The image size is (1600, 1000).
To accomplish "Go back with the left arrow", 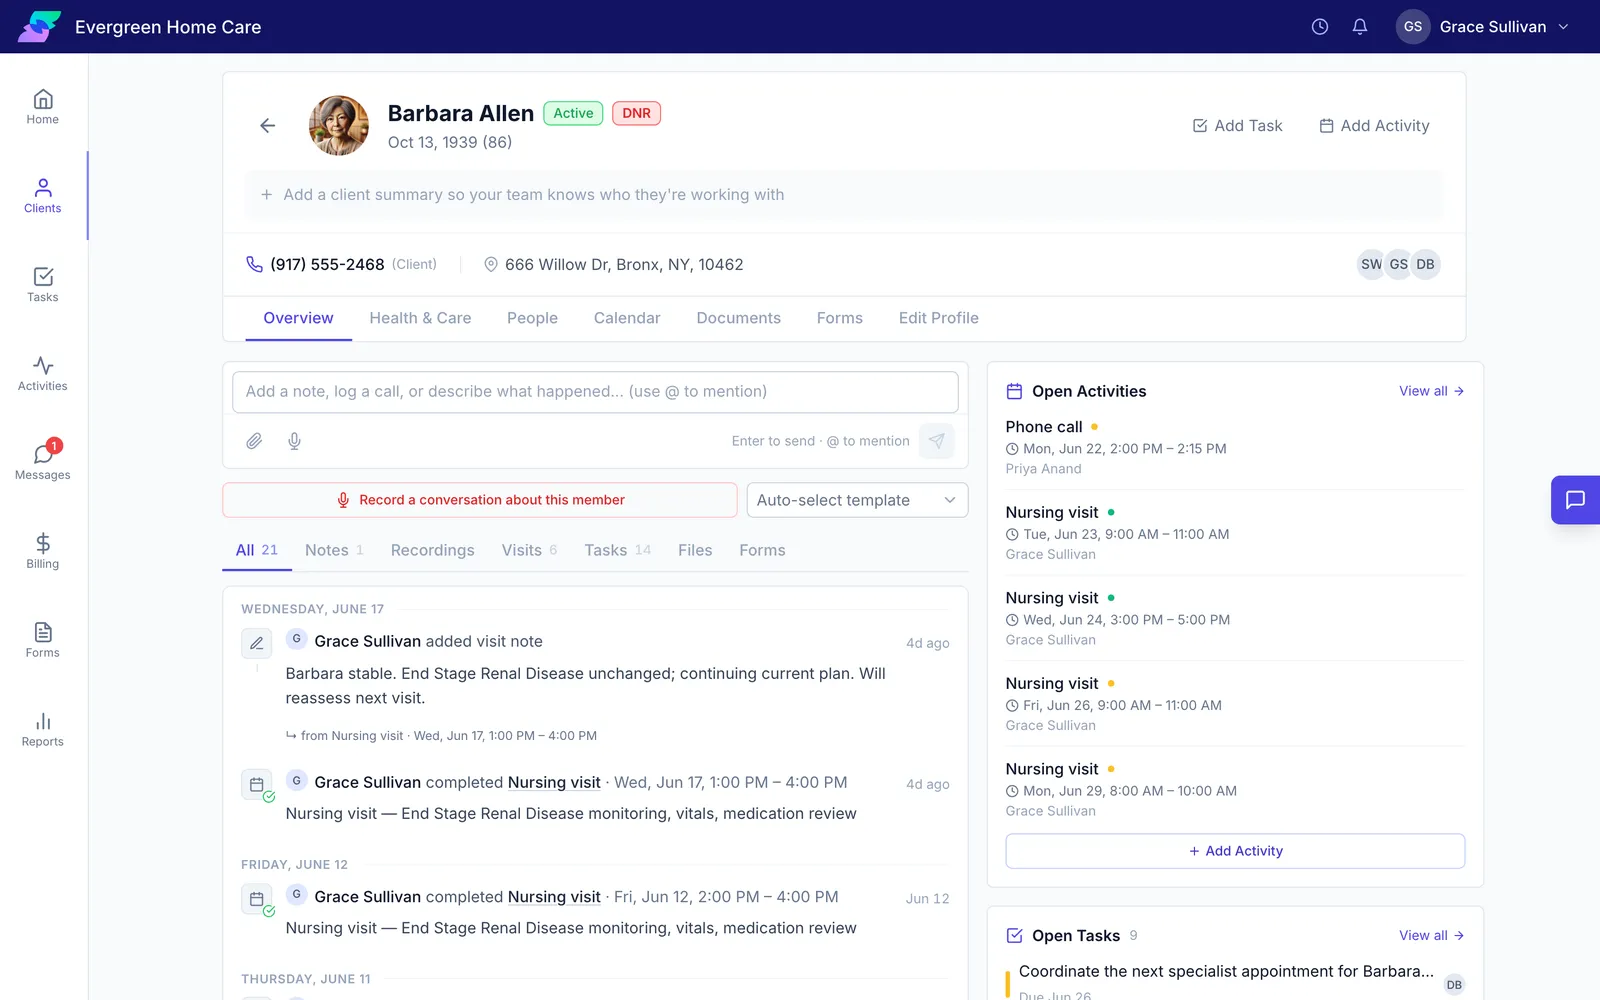I will (267, 125).
